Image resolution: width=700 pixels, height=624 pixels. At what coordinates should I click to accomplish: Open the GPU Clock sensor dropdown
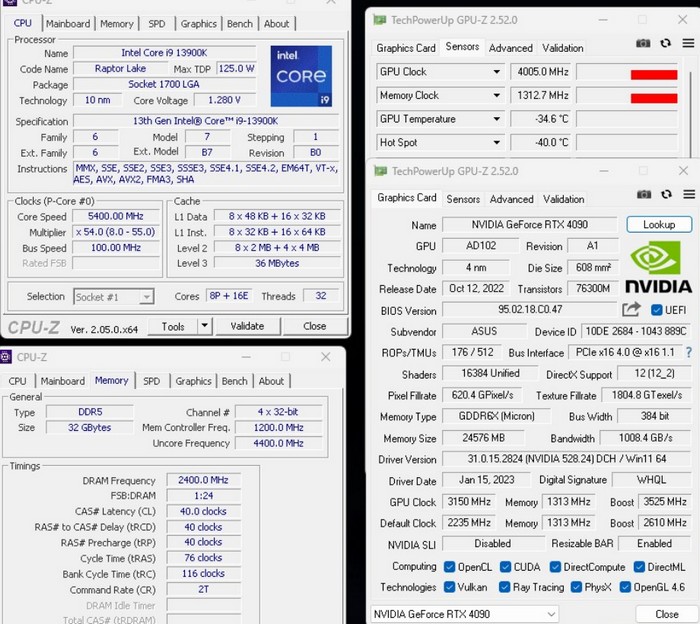coord(496,72)
